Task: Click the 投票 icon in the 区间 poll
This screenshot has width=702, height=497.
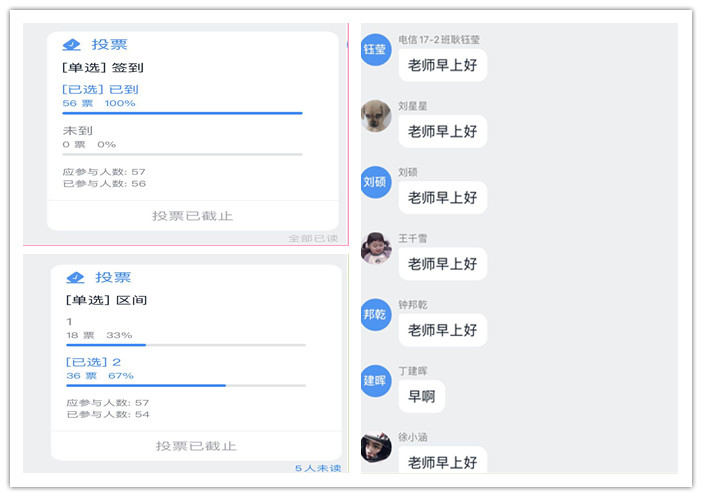Action: point(75,277)
